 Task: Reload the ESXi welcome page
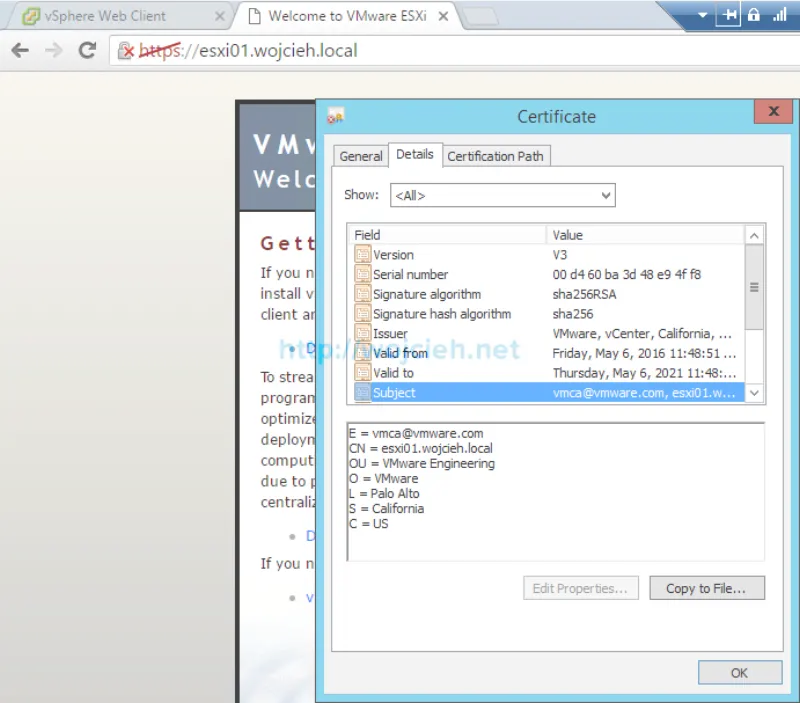(x=88, y=49)
